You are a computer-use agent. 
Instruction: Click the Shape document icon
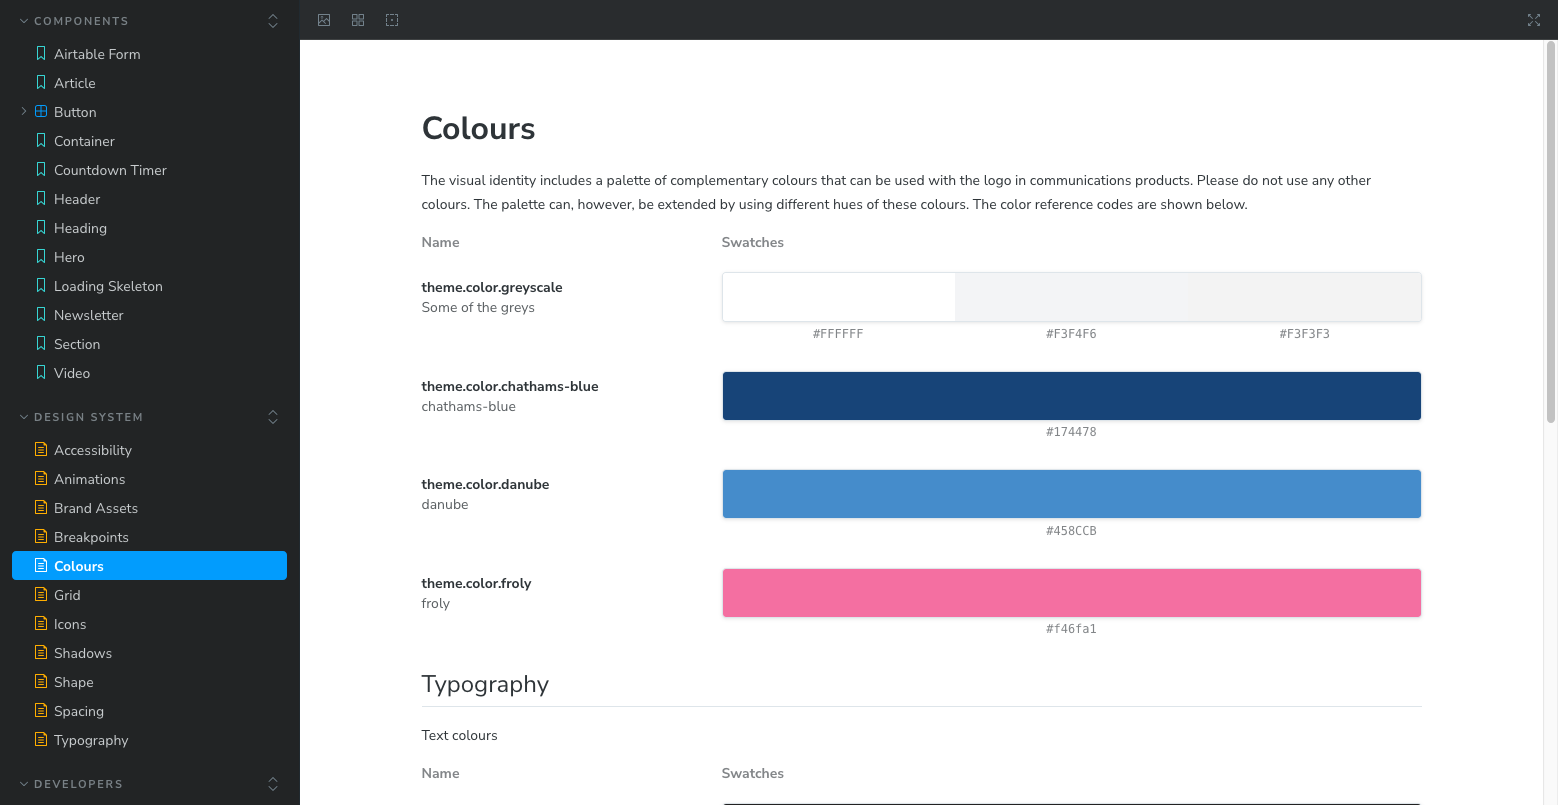(41, 681)
